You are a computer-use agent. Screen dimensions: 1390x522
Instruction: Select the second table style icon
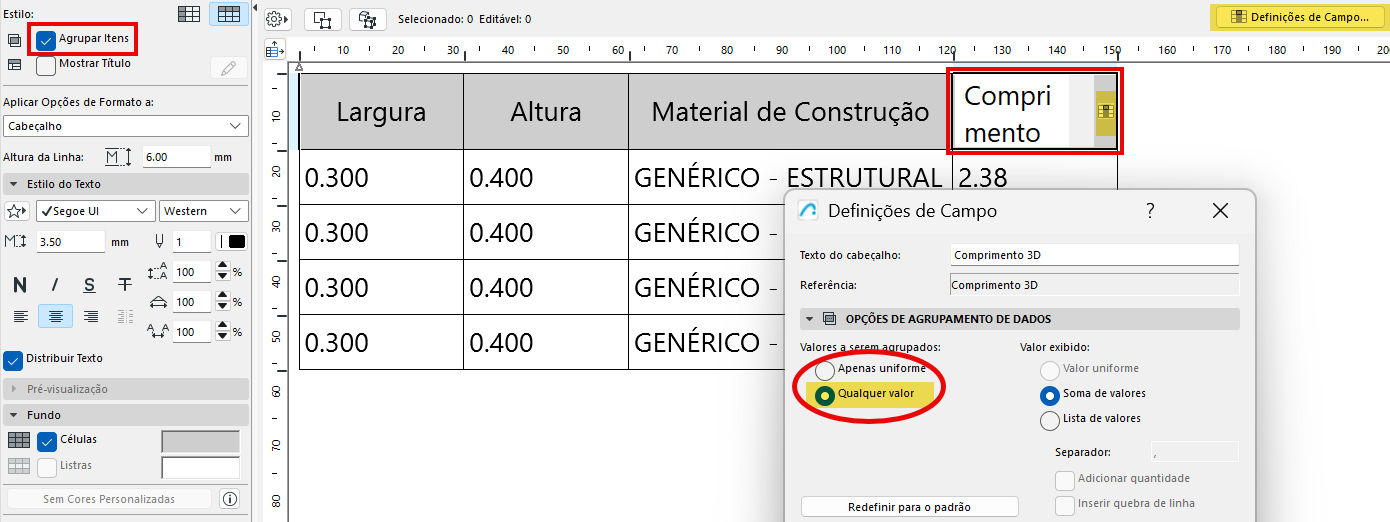229,13
